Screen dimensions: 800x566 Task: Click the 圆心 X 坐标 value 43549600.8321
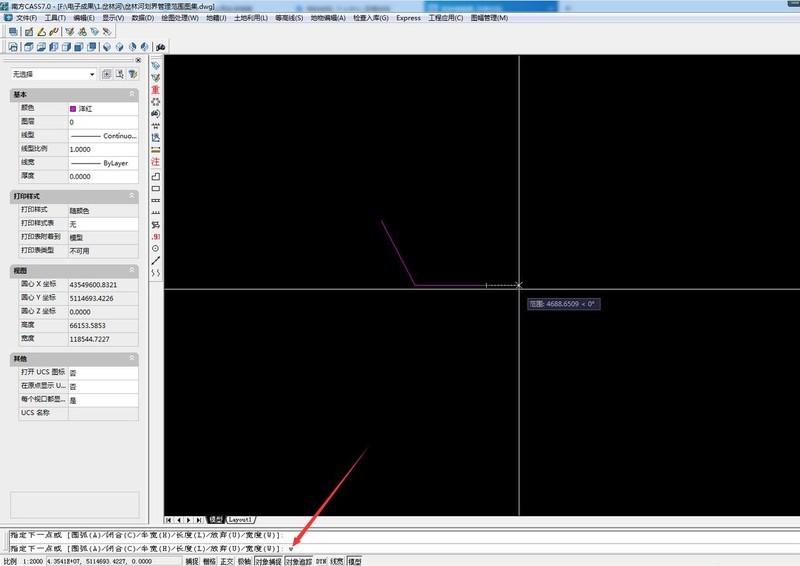click(x=103, y=285)
